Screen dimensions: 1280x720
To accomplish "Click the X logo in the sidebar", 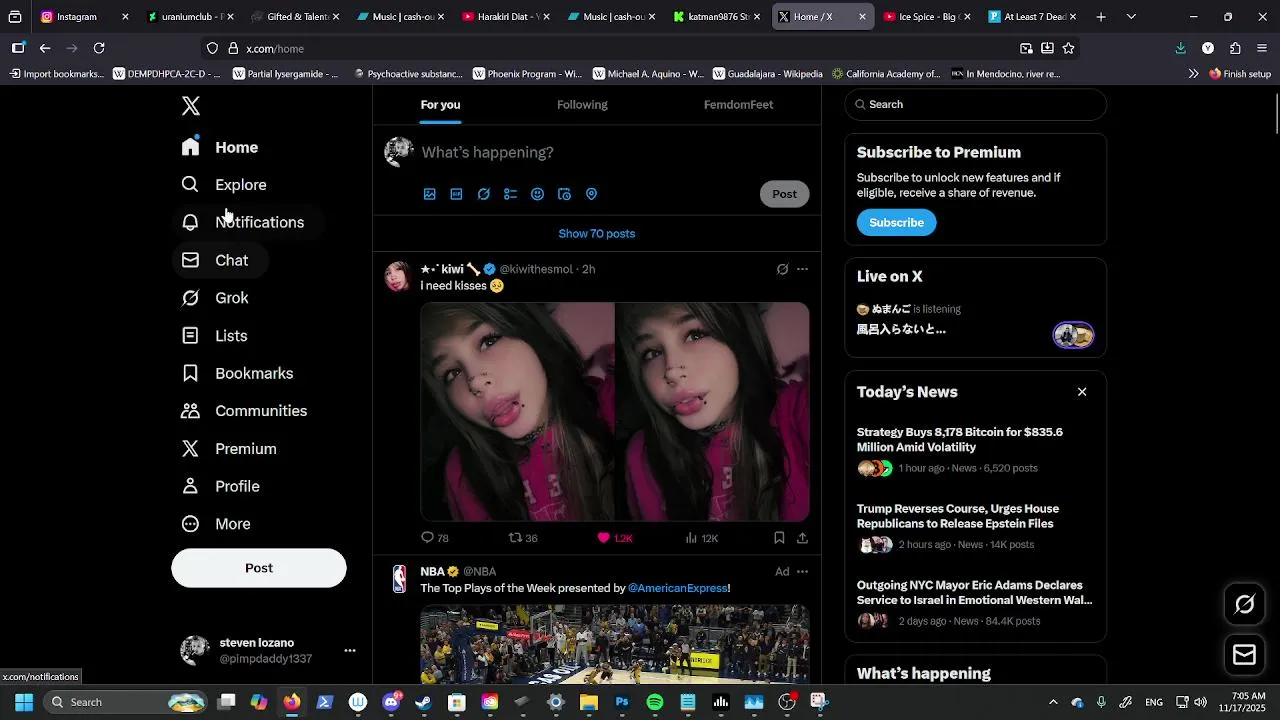I will [x=191, y=106].
